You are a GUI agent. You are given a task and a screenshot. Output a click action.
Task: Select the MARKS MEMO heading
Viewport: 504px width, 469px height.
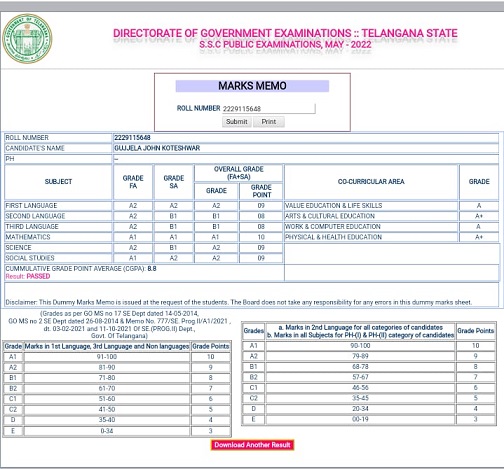(252, 86)
